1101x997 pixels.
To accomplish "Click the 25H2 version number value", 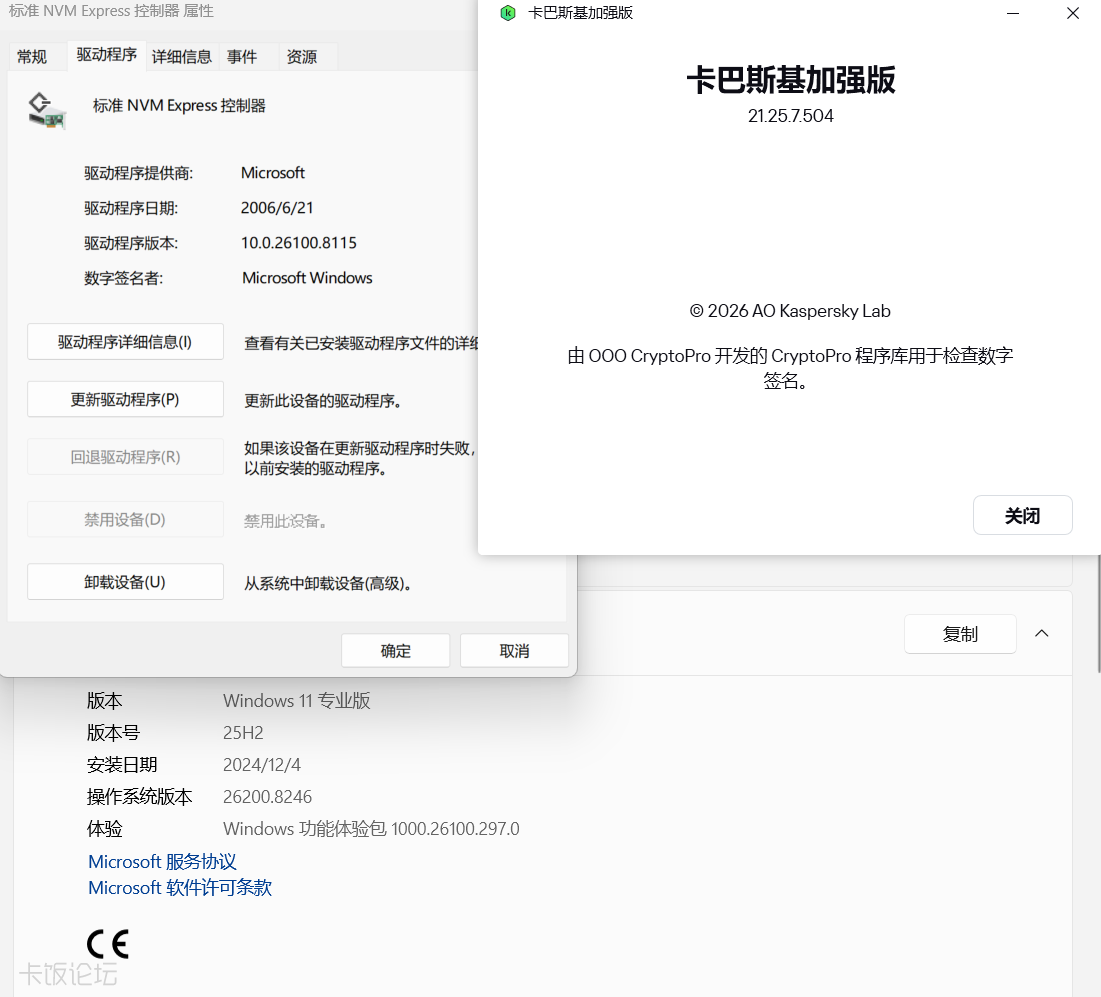I will (x=243, y=733).
